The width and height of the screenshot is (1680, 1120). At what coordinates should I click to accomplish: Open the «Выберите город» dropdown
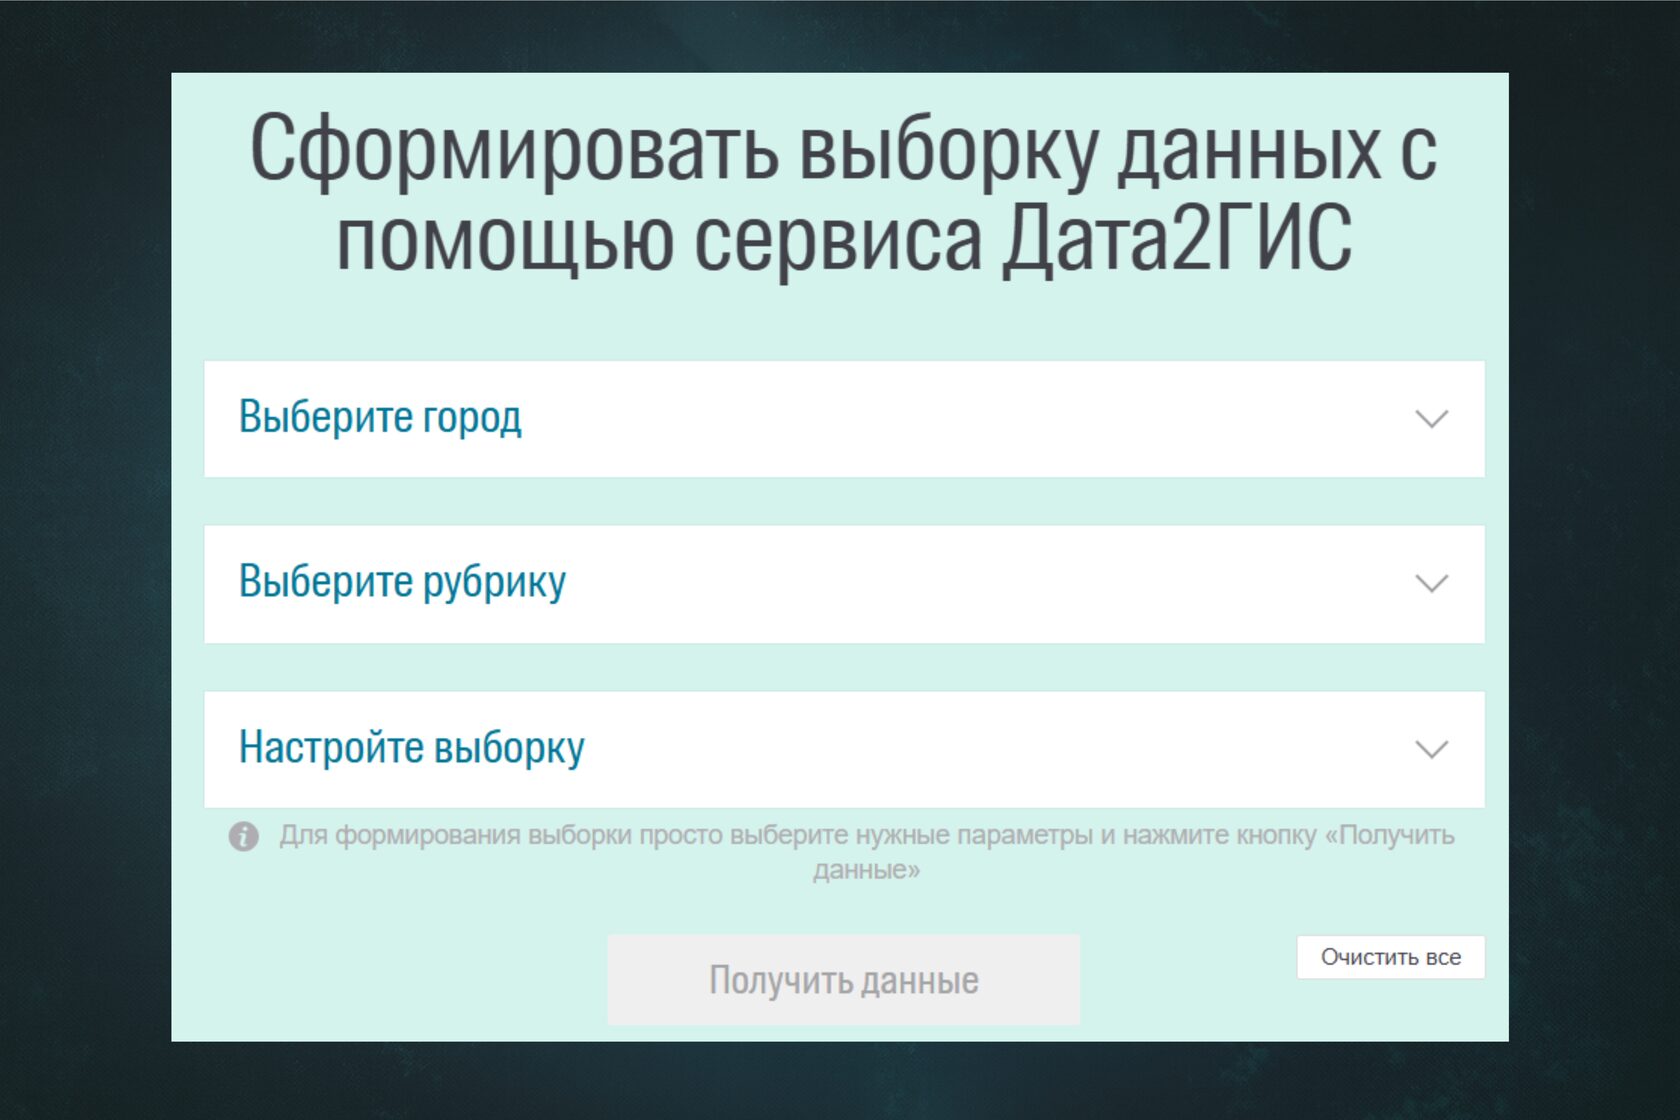click(844, 419)
